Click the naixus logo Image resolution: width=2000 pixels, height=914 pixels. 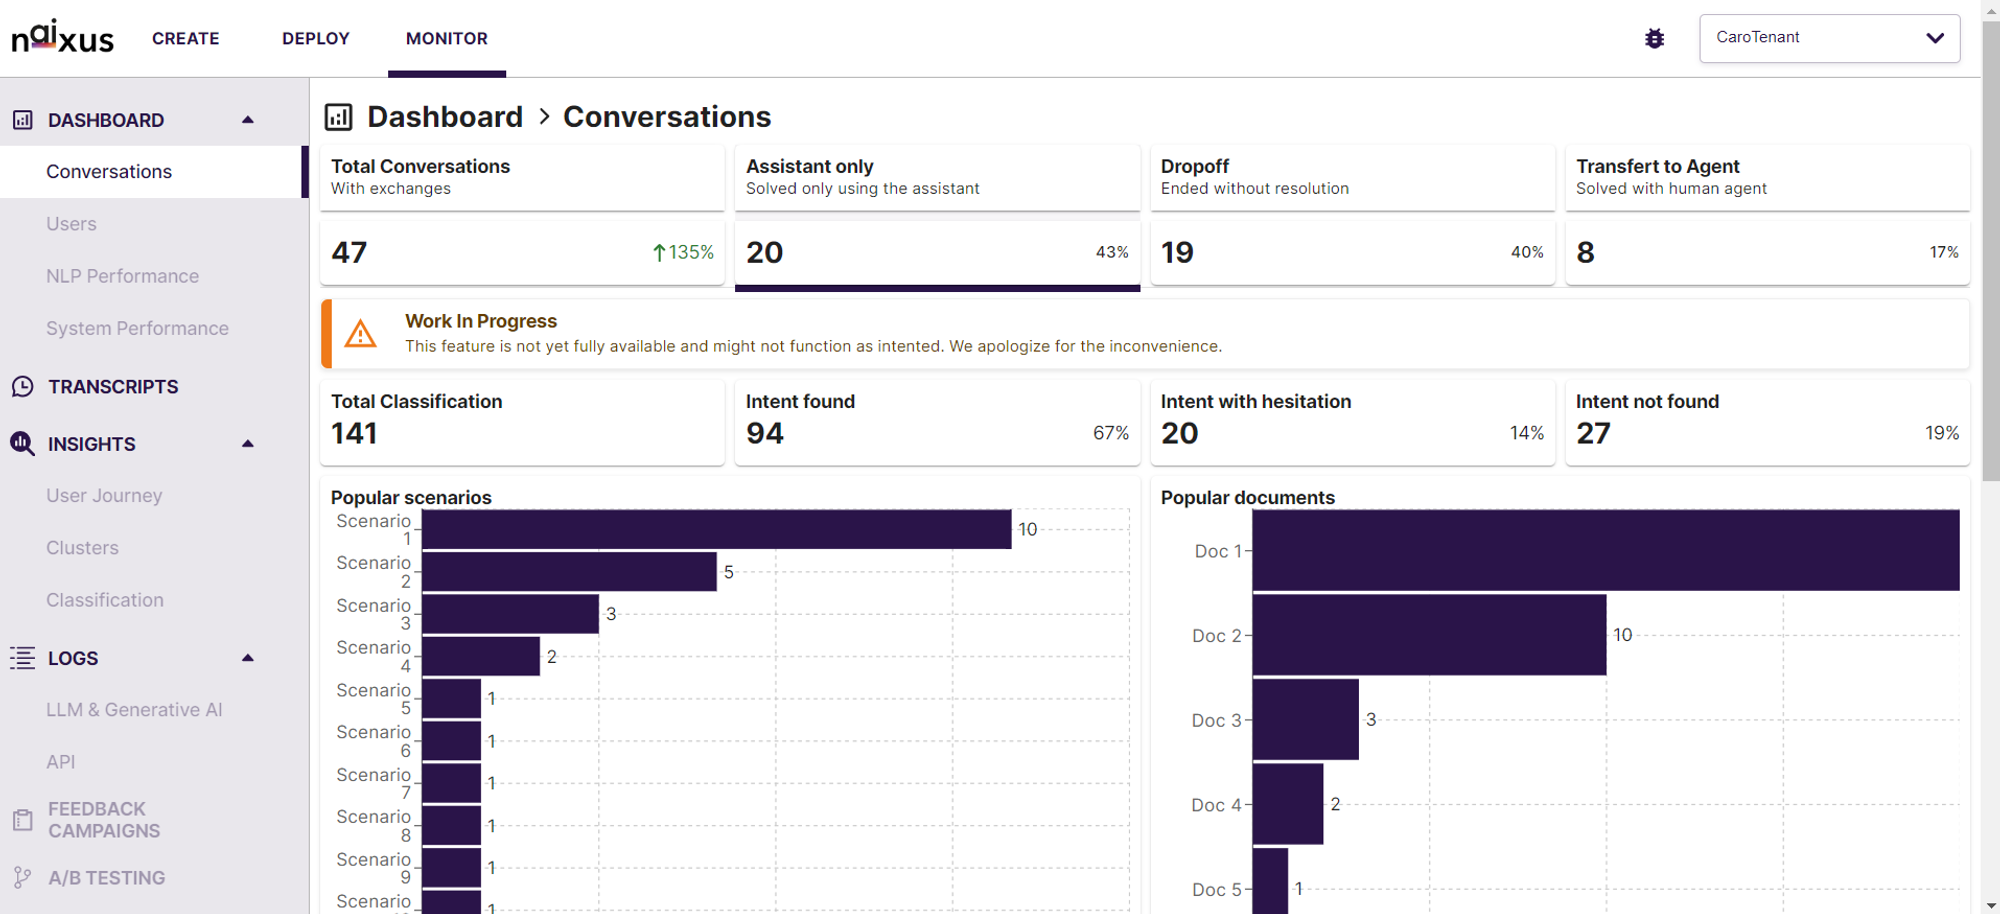point(62,37)
